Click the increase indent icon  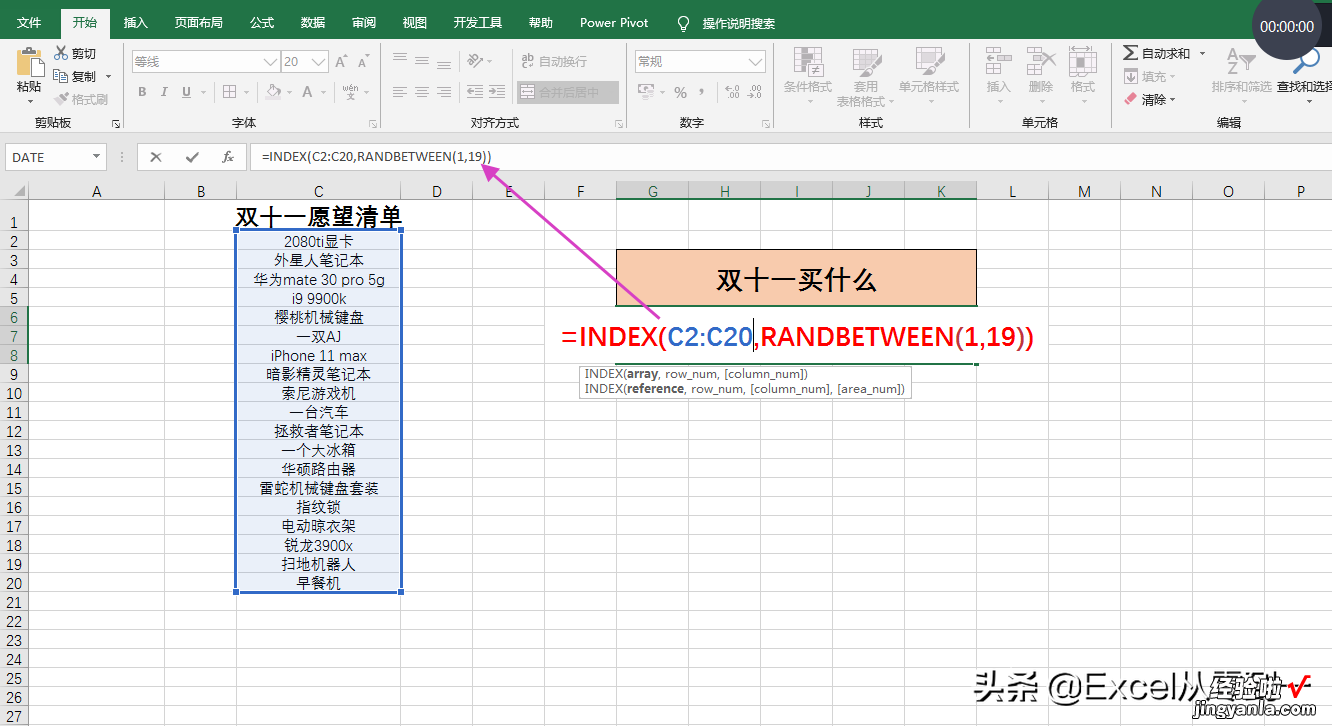497,92
